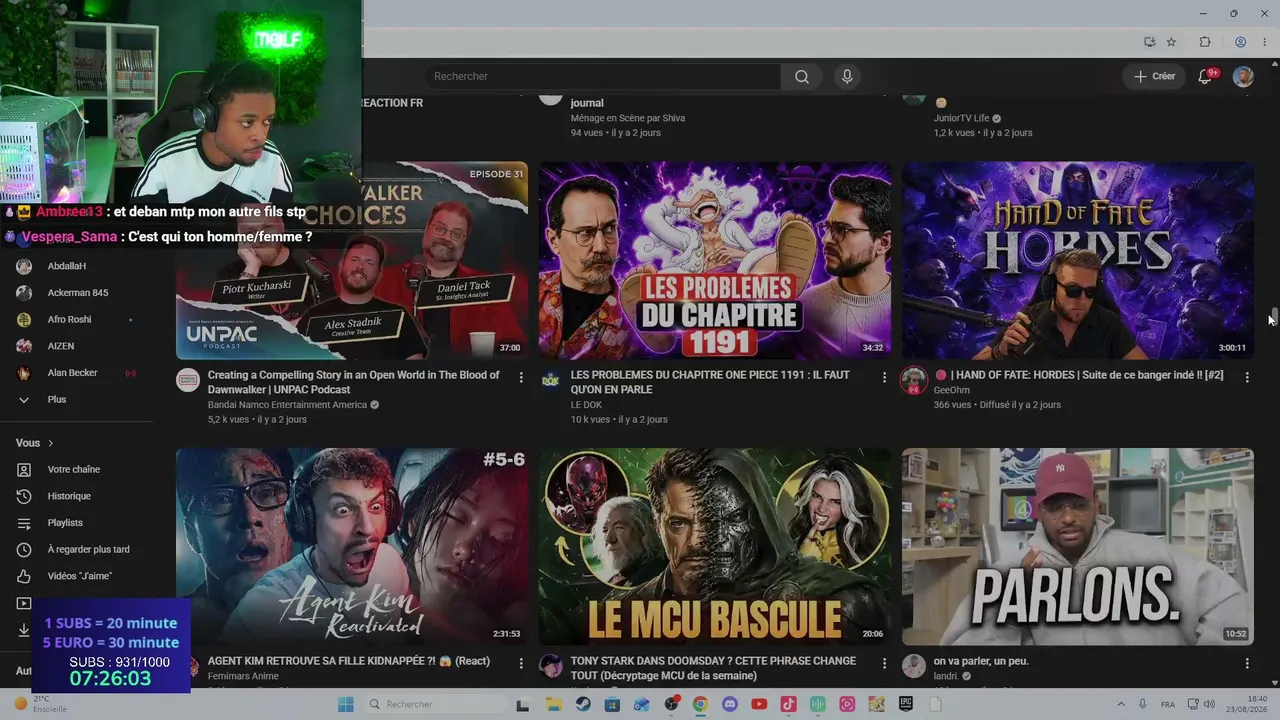The height and width of the screenshot is (720, 1280).
Task: Activate voice search microphone icon
Action: click(x=847, y=77)
